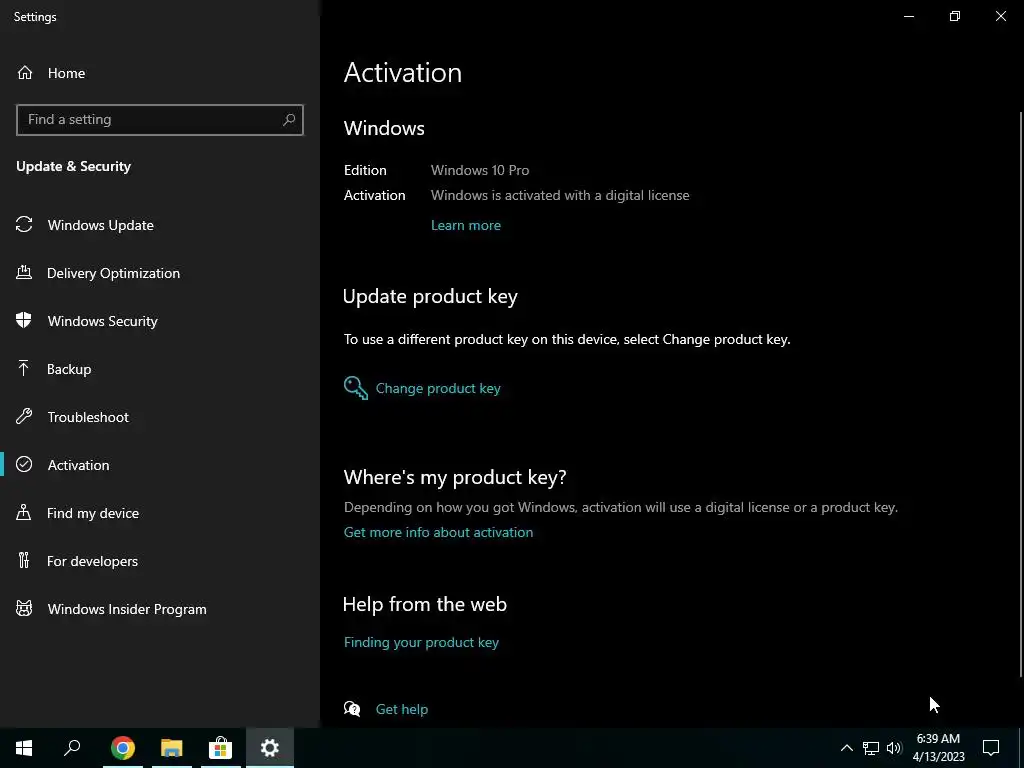
Task: Click the For developers tools icon
Action: coord(24,560)
